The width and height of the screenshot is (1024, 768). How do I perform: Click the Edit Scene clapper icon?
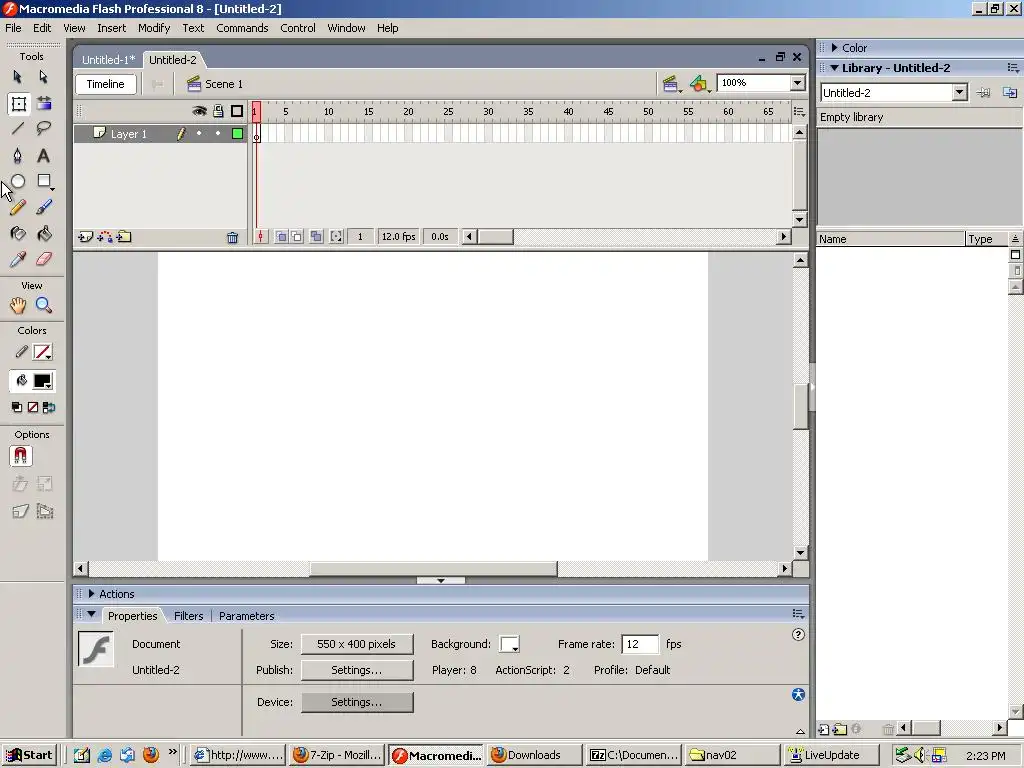click(671, 84)
